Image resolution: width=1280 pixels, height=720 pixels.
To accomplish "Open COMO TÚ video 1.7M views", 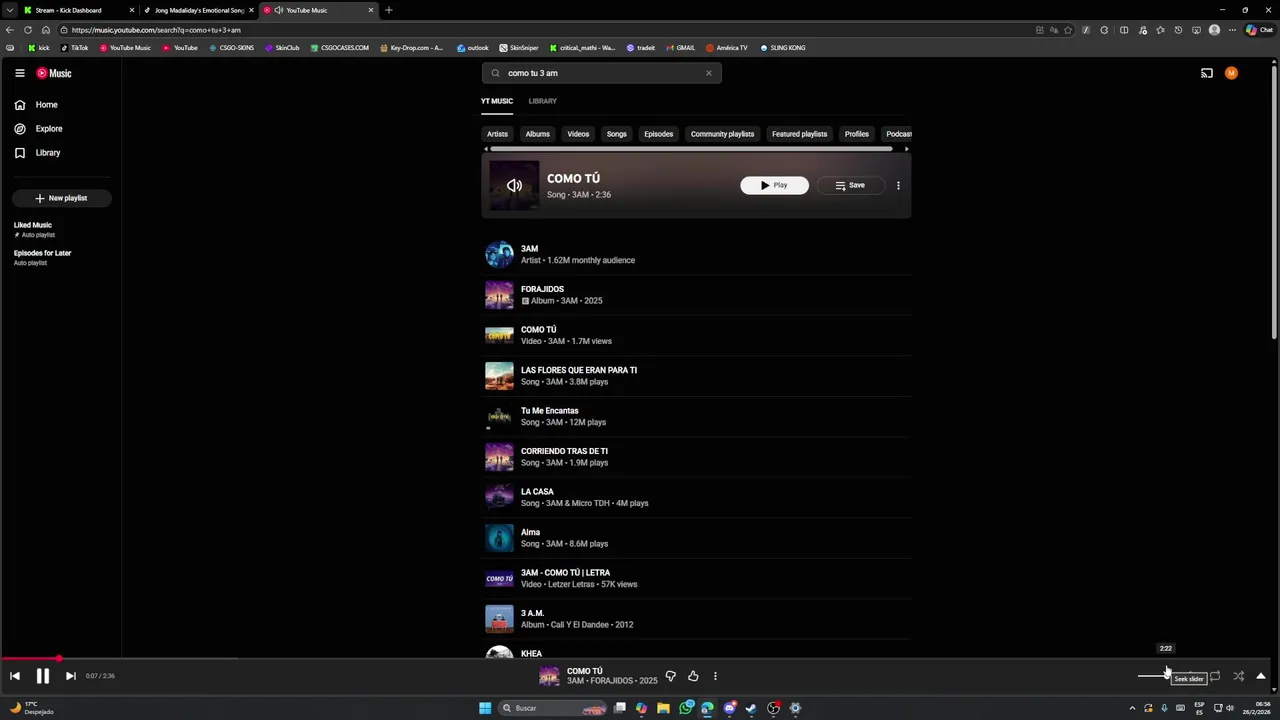I will point(696,335).
